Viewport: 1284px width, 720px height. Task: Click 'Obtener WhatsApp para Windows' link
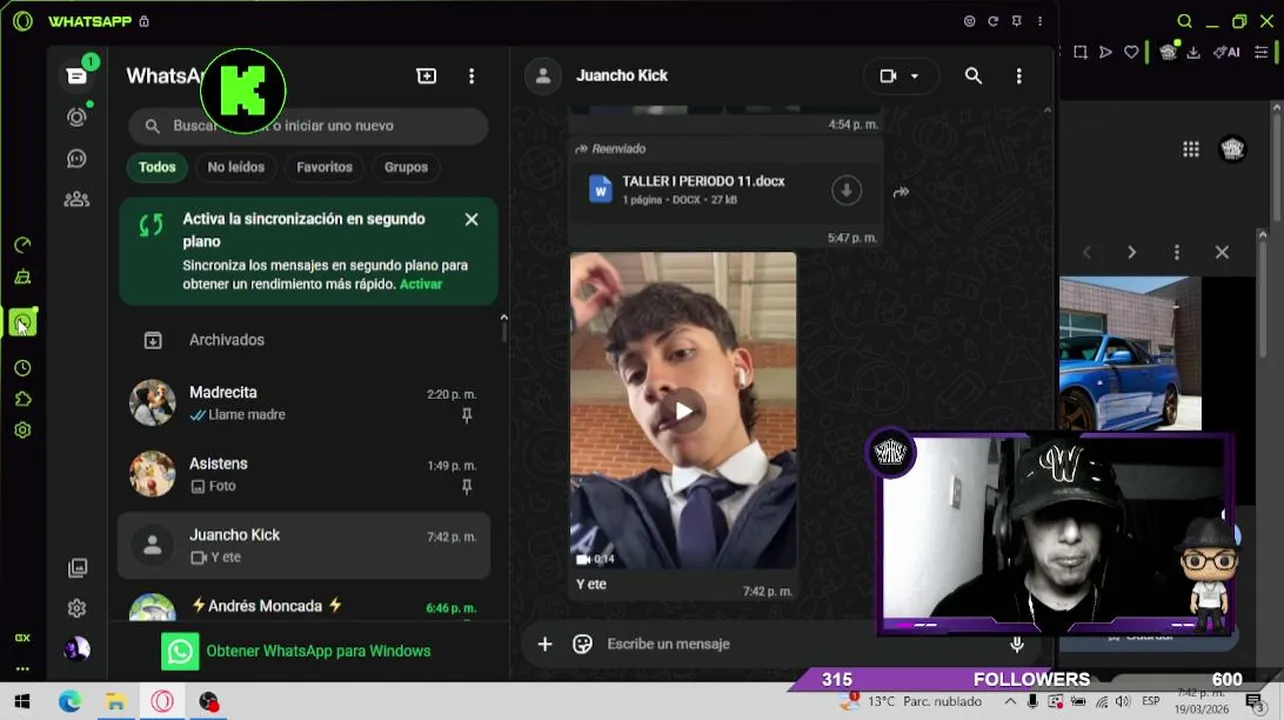(x=318, y=651)
